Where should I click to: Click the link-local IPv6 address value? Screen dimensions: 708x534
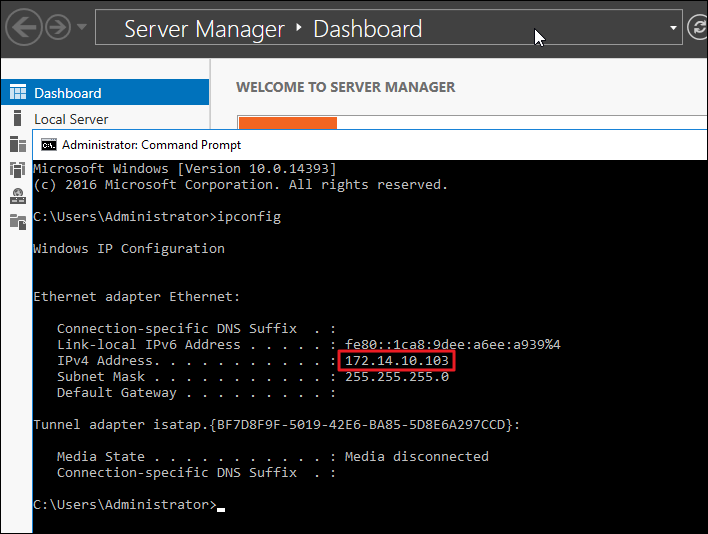452,345
